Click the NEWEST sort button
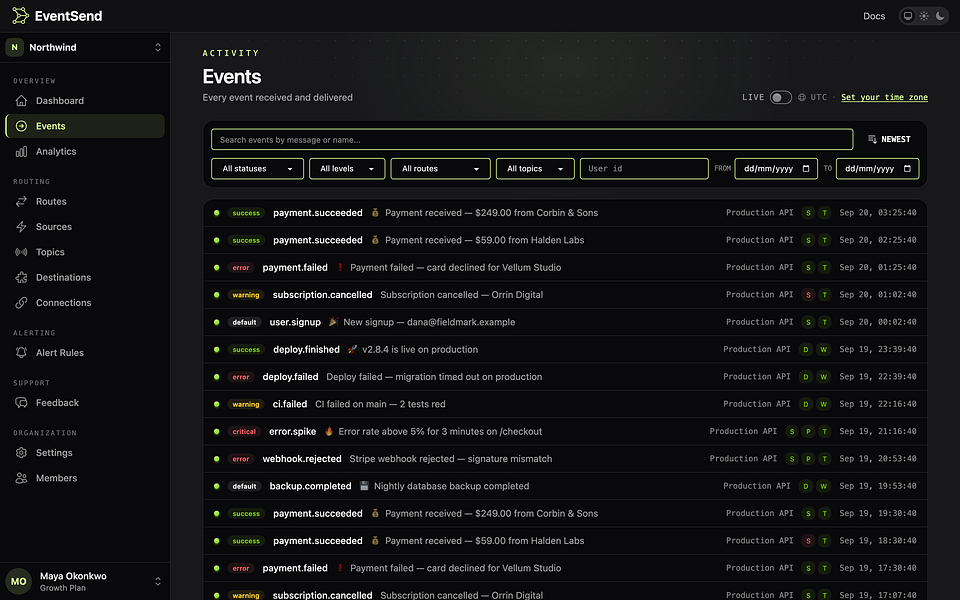 (x=889, y=140)
